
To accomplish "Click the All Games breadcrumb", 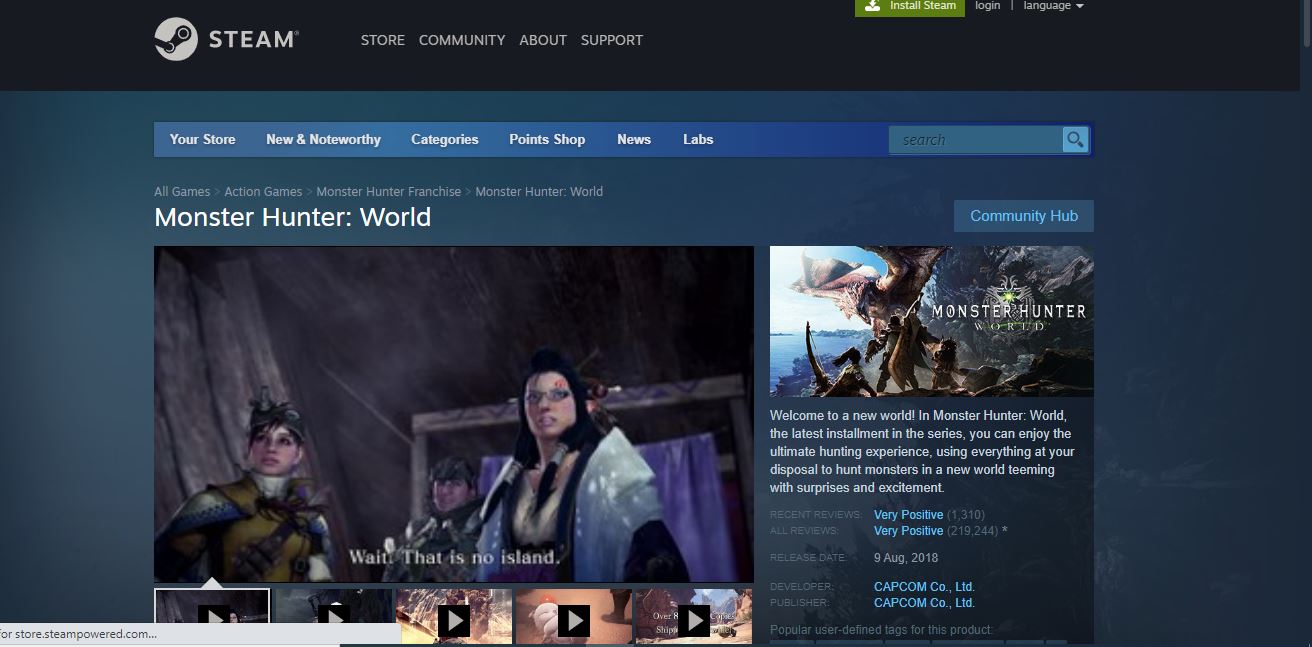I will [182, 191].
